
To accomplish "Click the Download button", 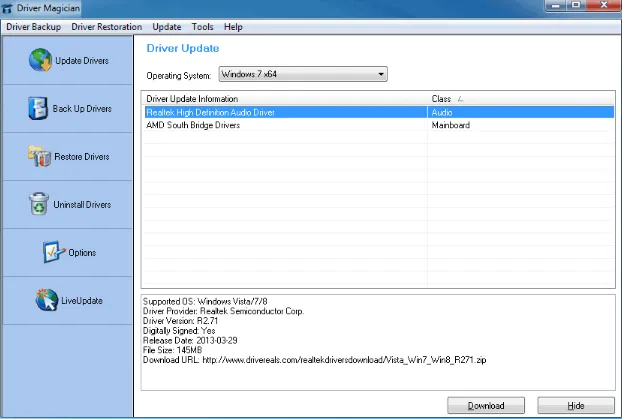I will [x=486, y=406].
